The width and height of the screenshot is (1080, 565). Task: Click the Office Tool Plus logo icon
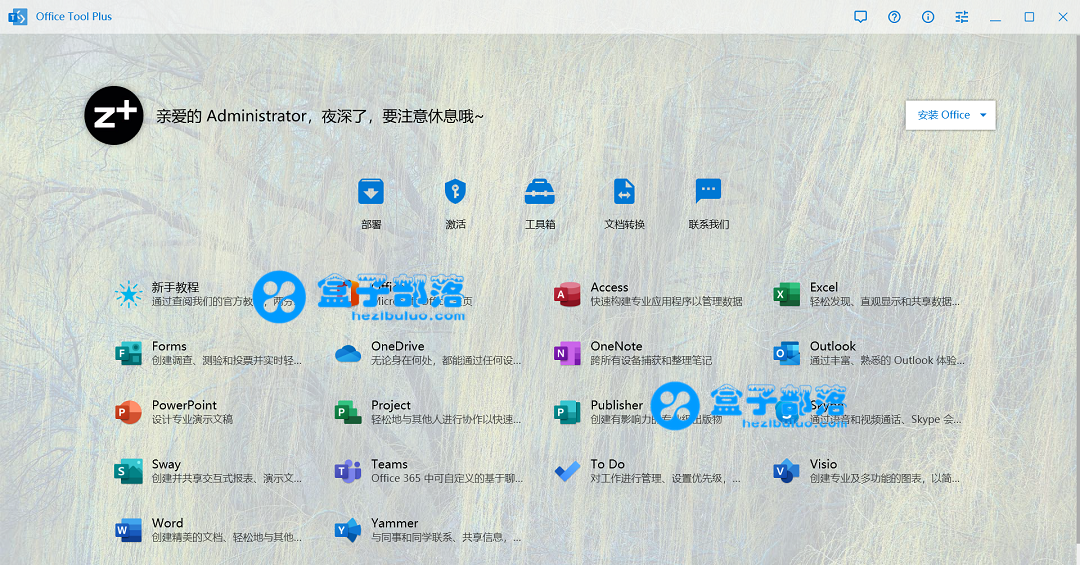click(x=17, y=17)
